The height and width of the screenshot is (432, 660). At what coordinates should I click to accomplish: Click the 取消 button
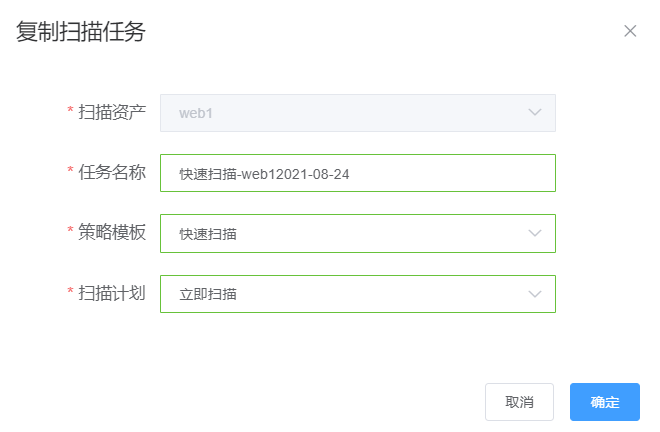tap(519, 402)
